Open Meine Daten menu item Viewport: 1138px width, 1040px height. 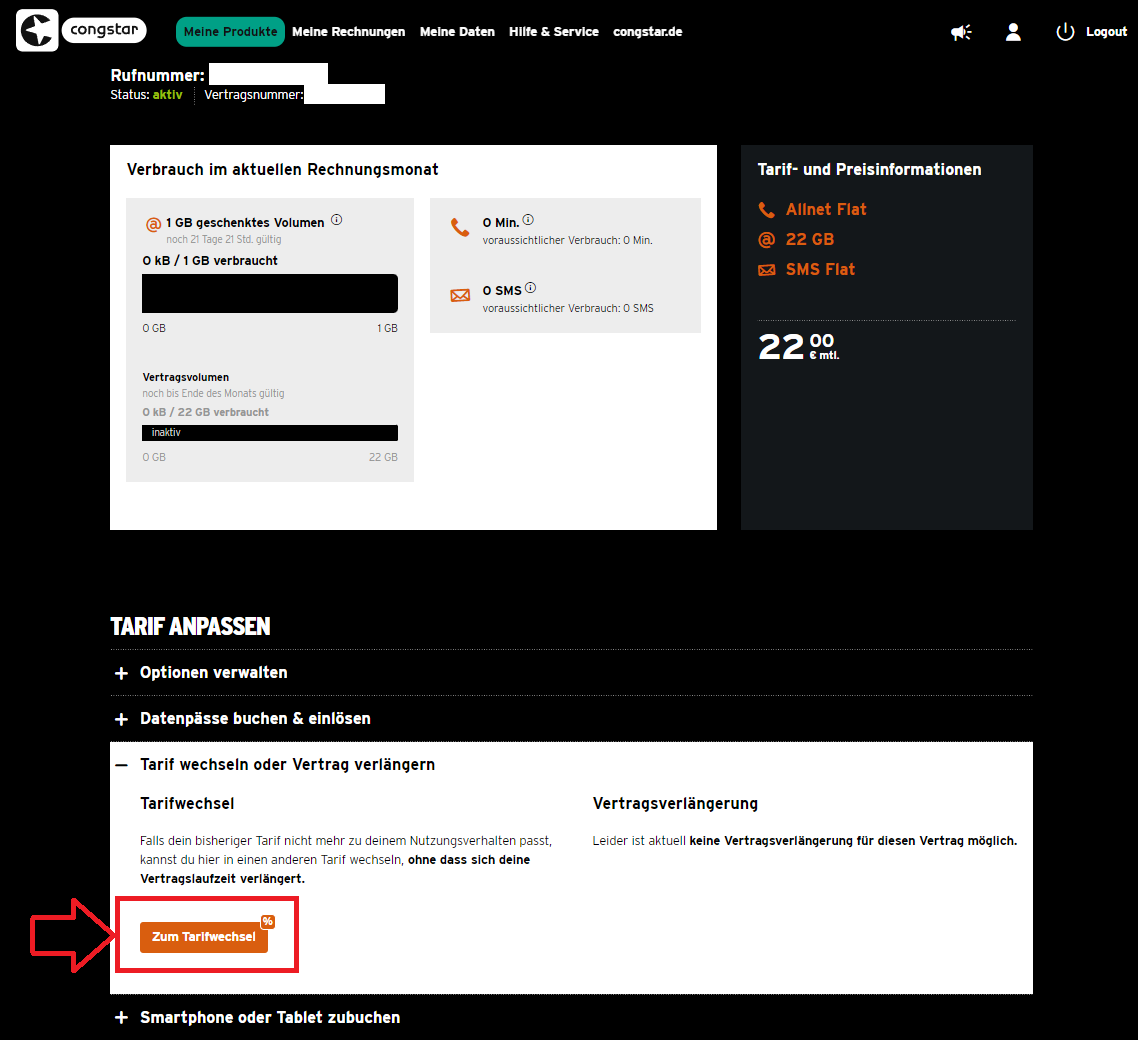click(x=457, y=32)
